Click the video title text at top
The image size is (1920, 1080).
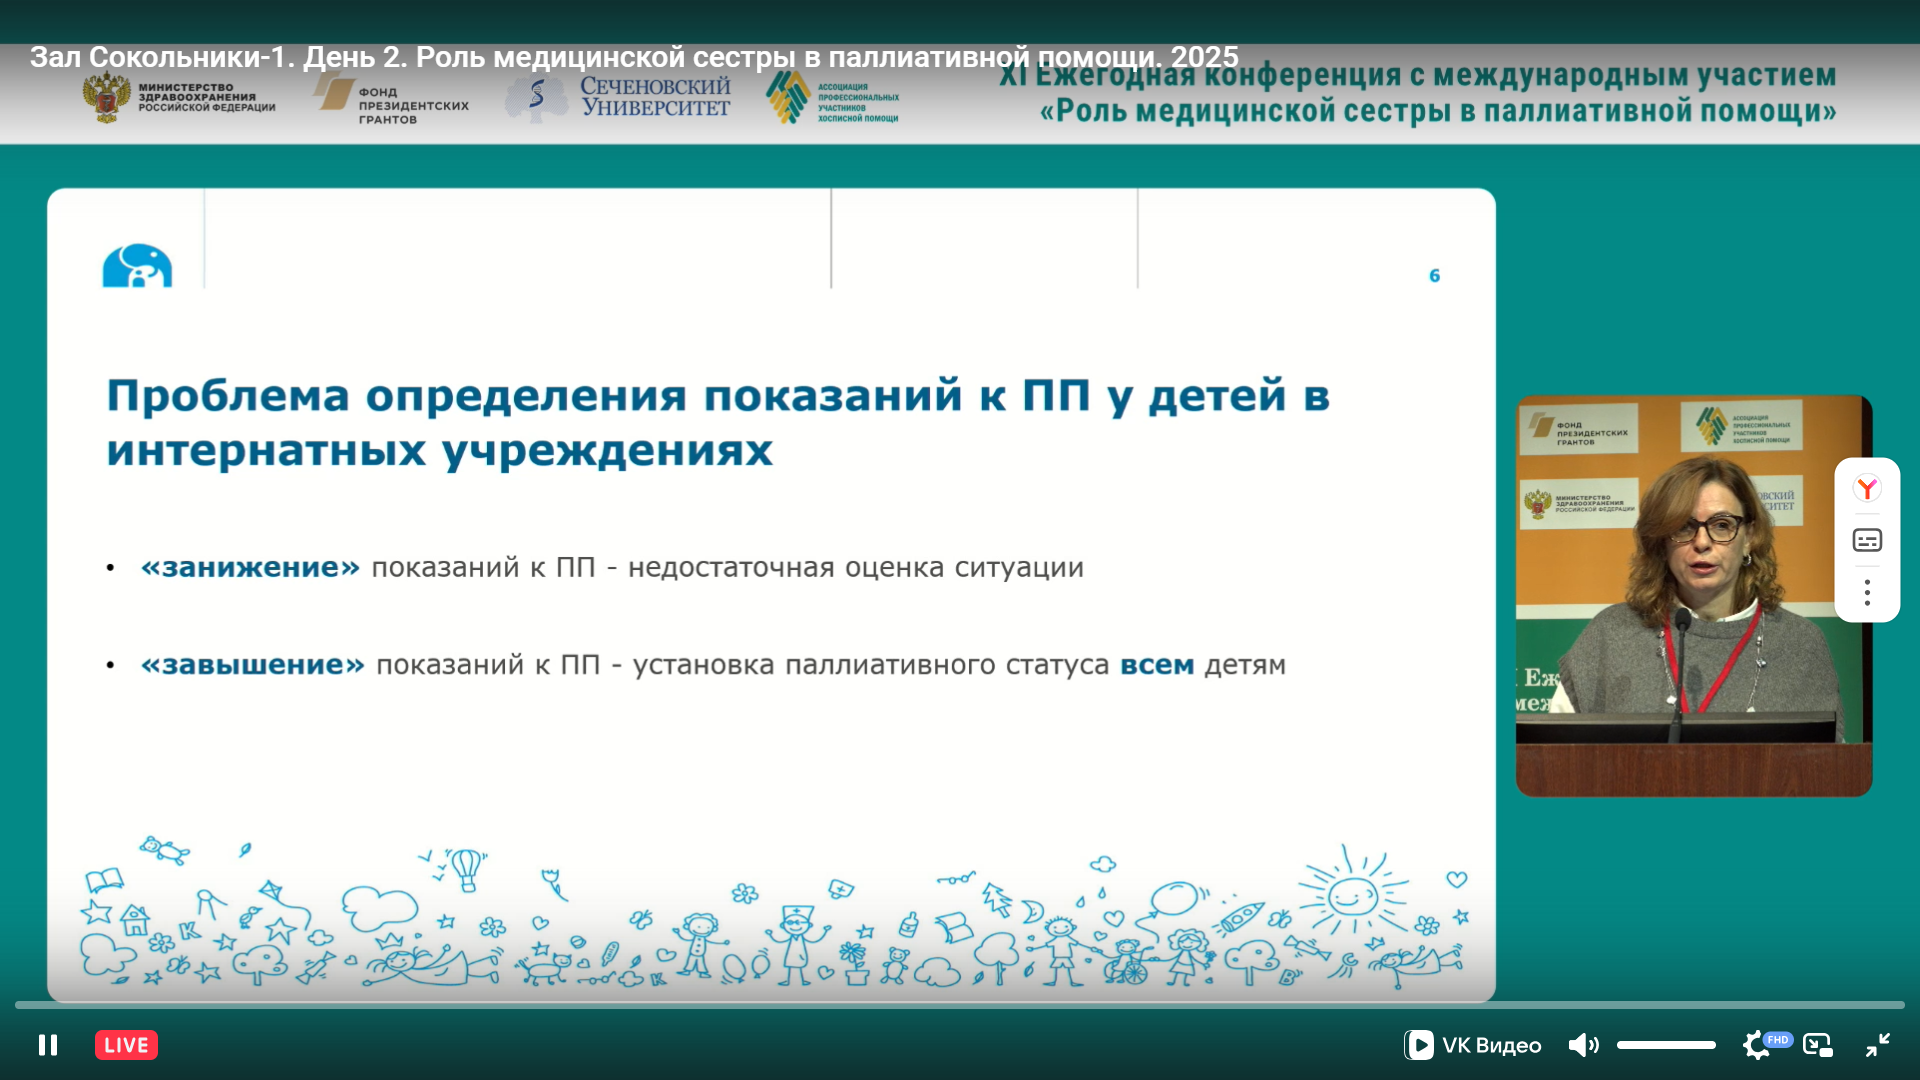(x=634, y=57)
